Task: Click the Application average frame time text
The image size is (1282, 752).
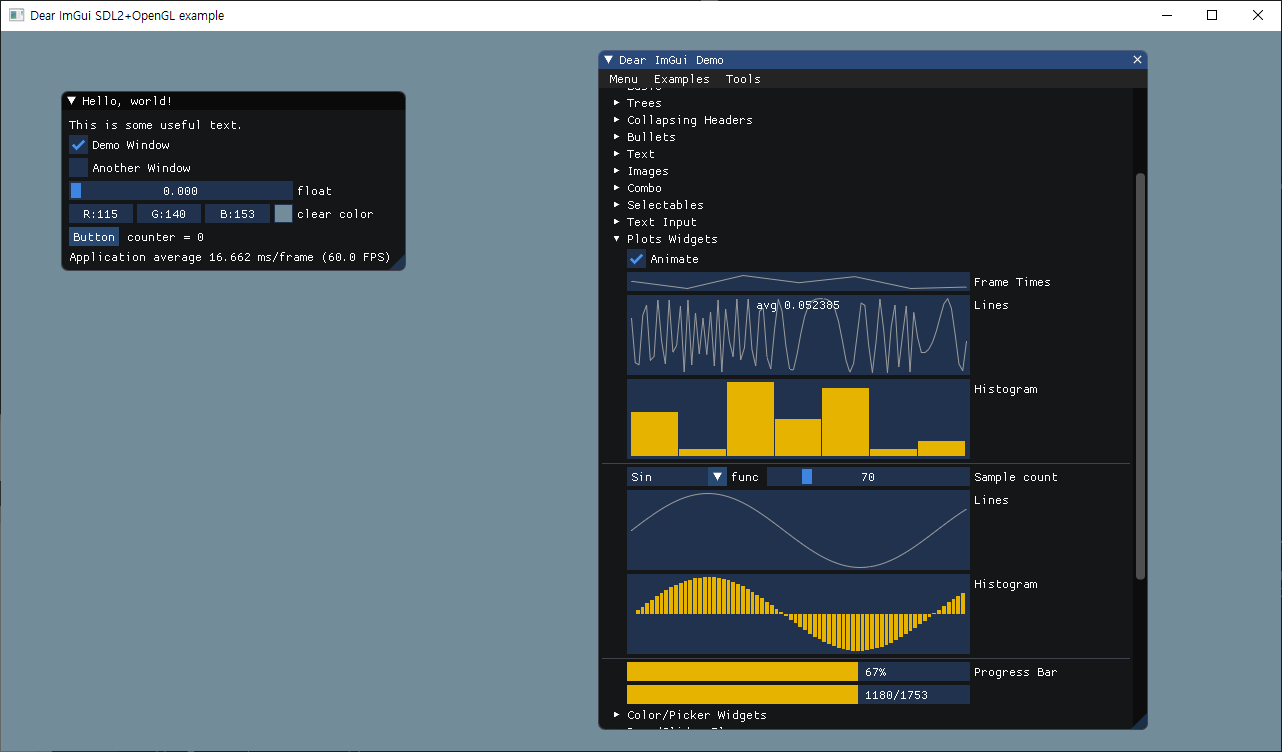Action: pos(229,257)
